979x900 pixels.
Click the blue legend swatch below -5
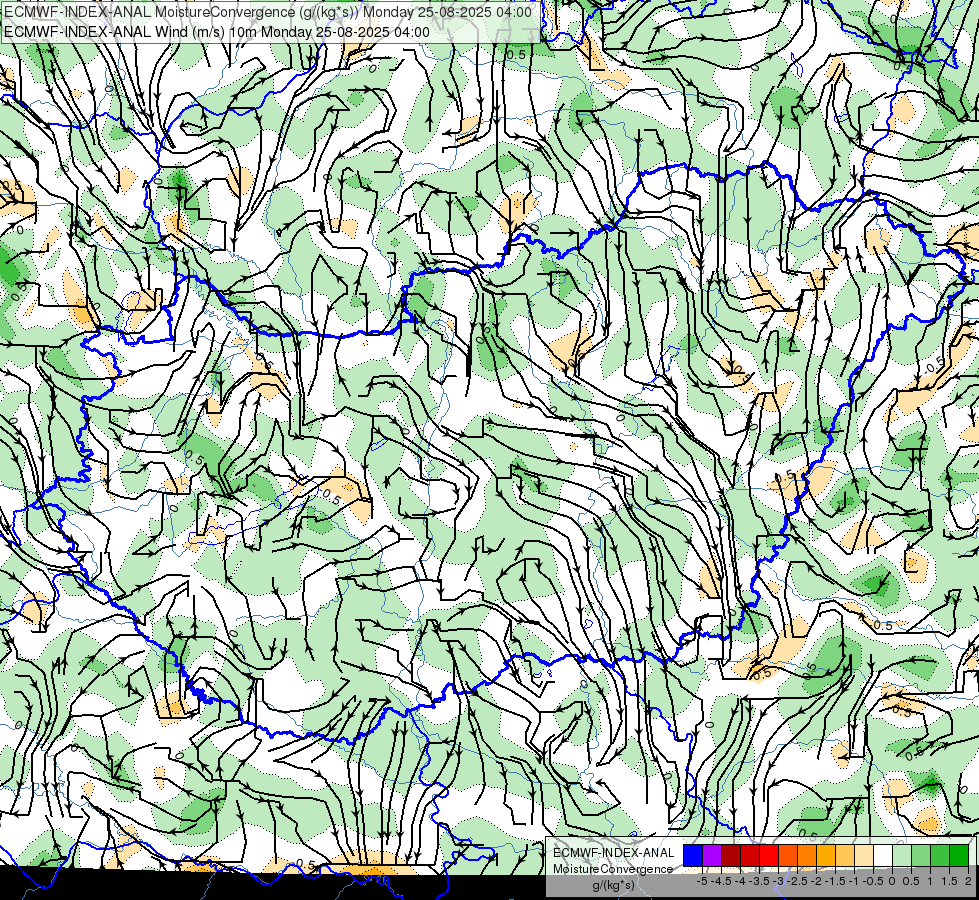point(693,856)
